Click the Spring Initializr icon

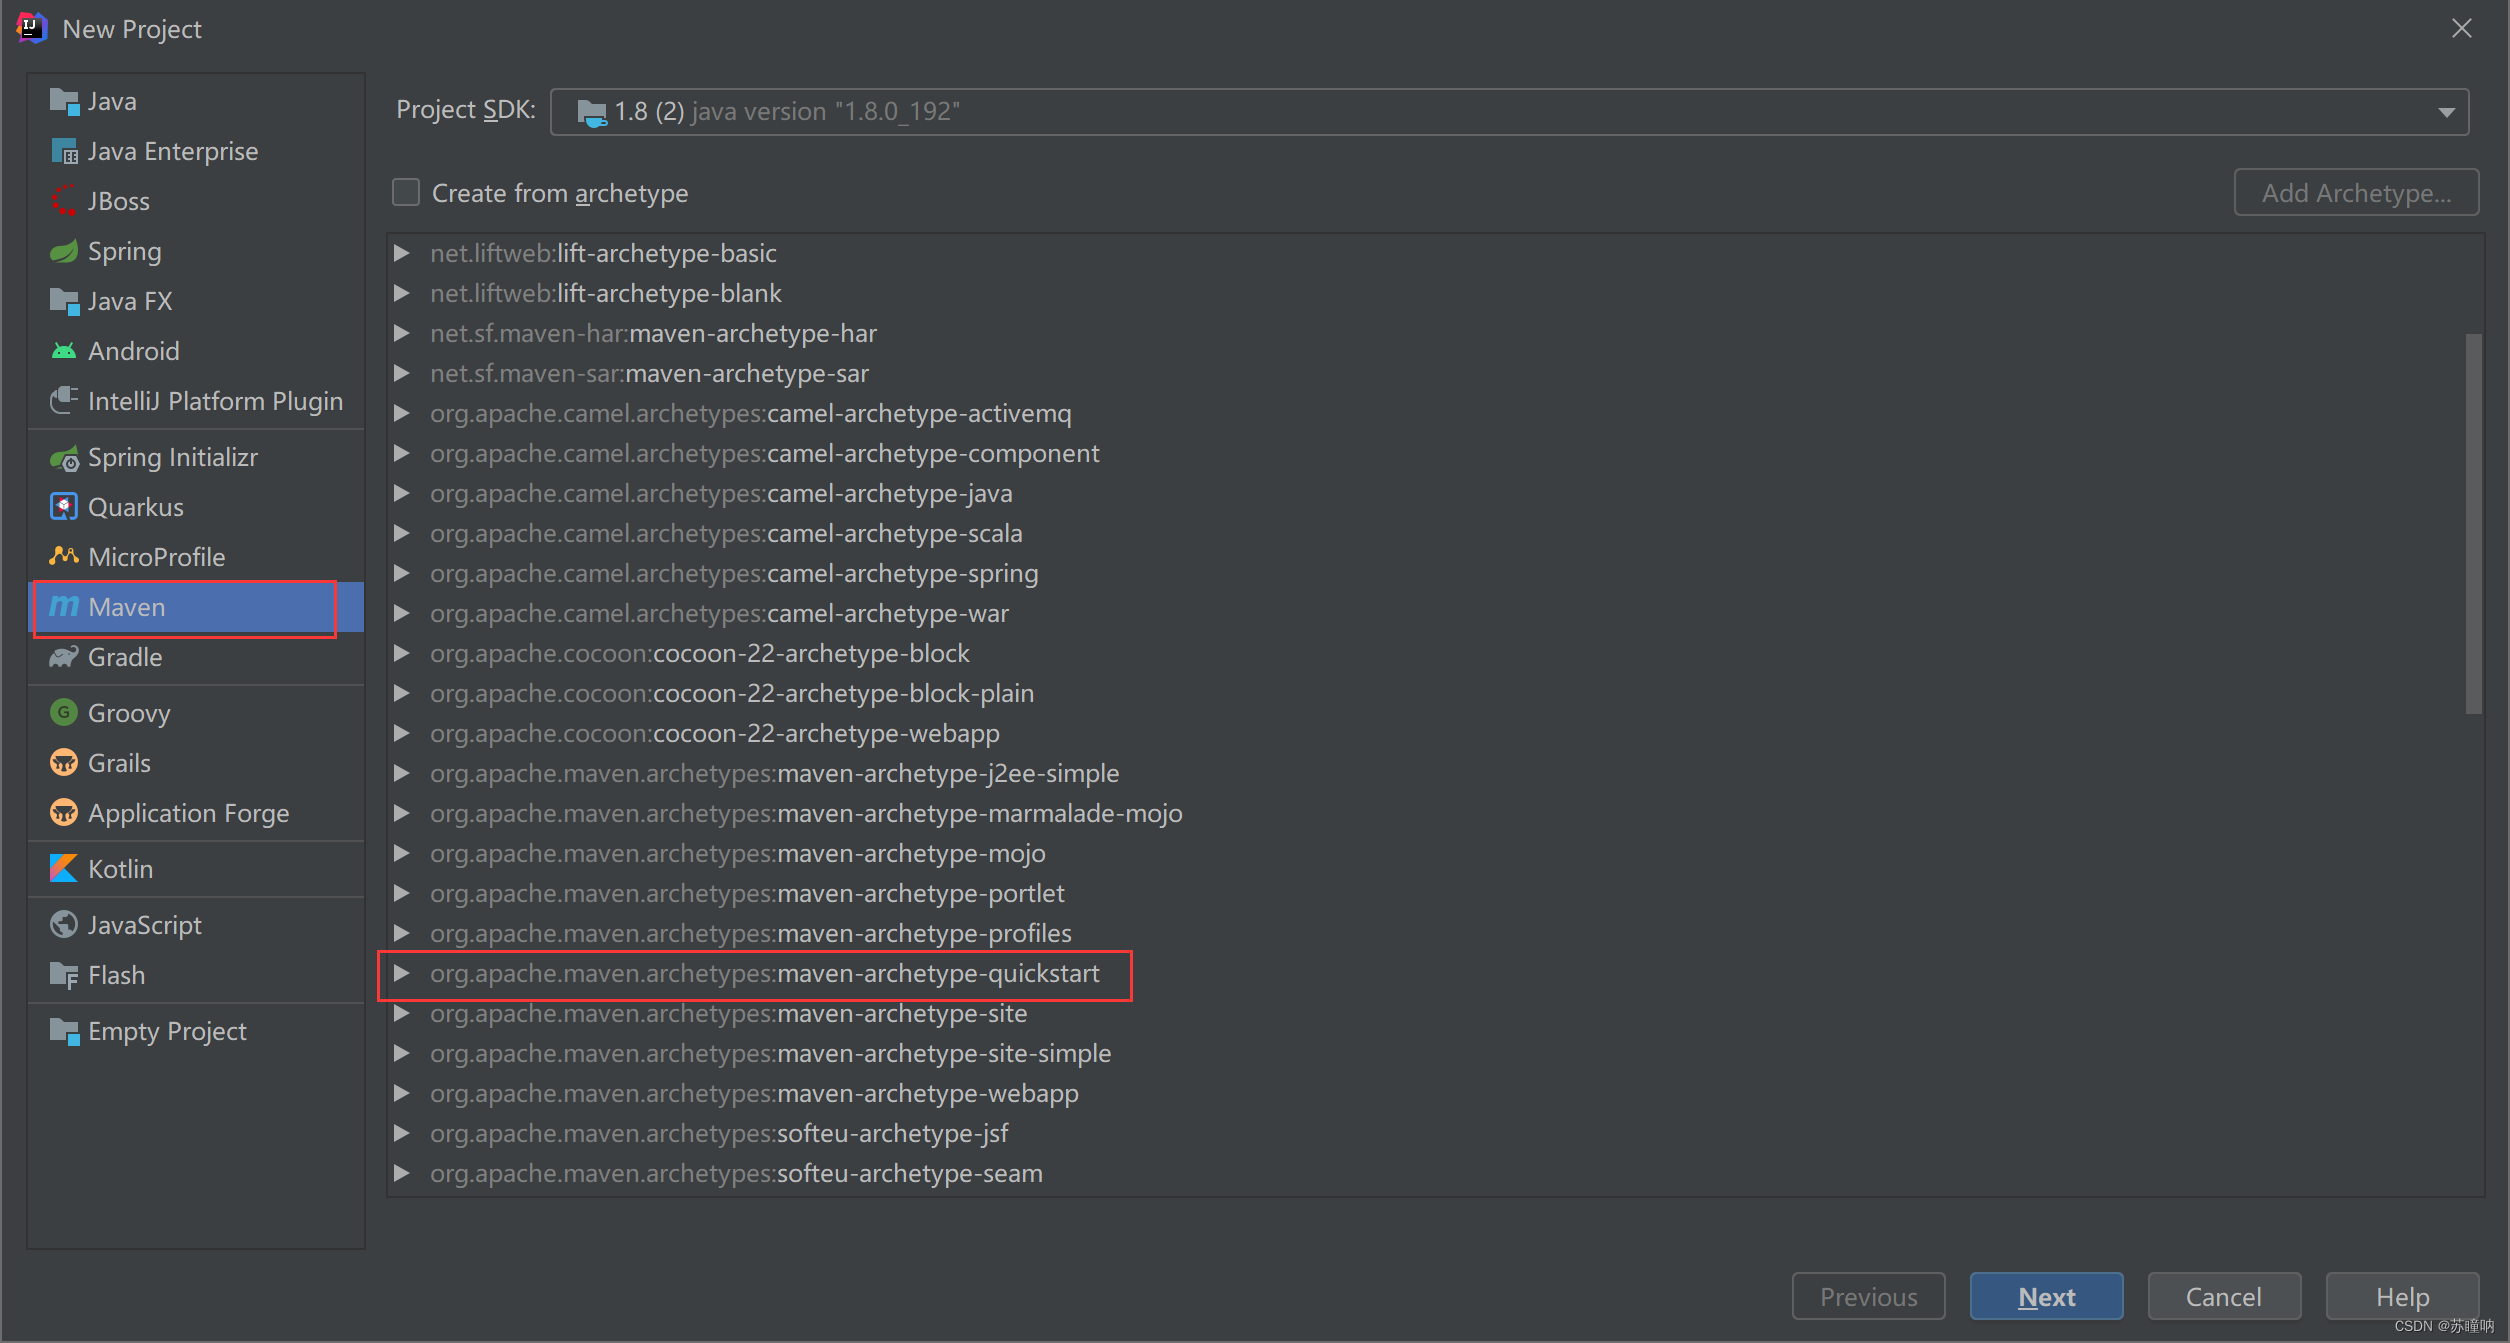pyautogui.click(x=64, y=457)
